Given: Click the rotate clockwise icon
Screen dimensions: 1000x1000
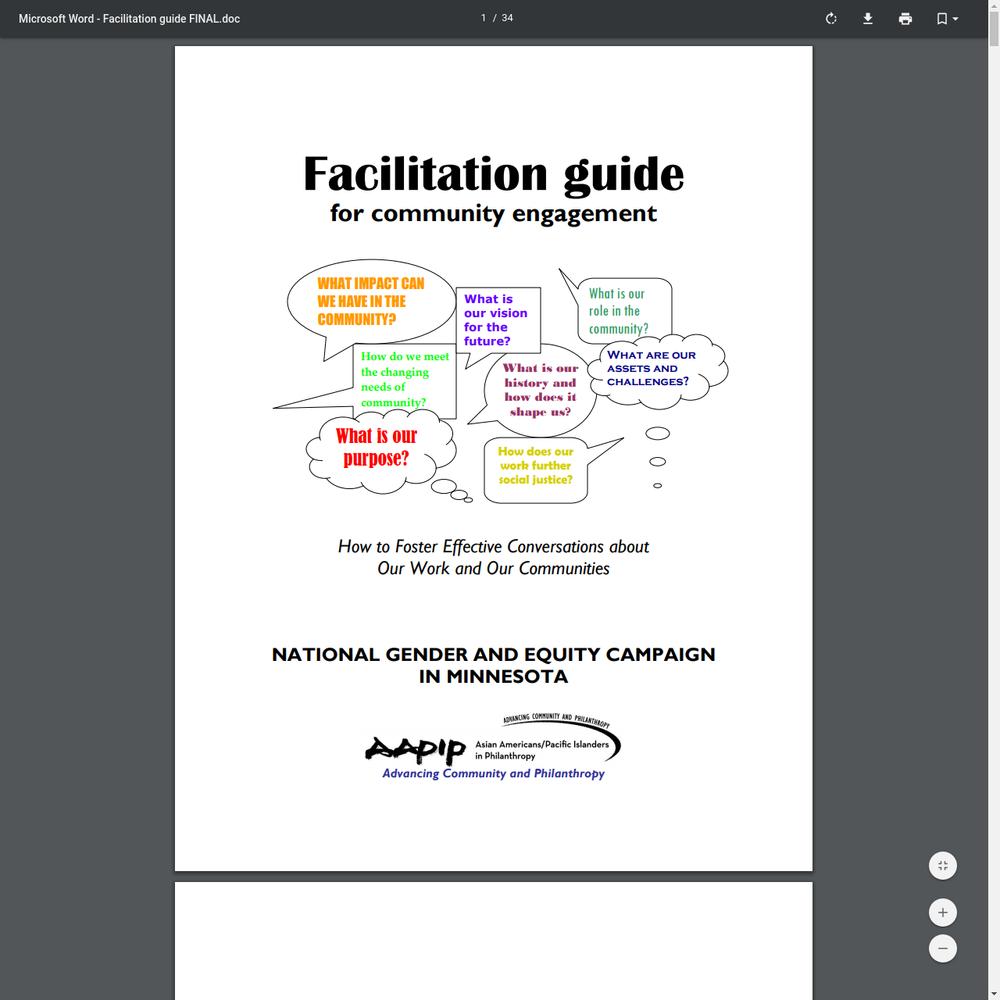Looking at the screenshot, I should tap(830, 18).
